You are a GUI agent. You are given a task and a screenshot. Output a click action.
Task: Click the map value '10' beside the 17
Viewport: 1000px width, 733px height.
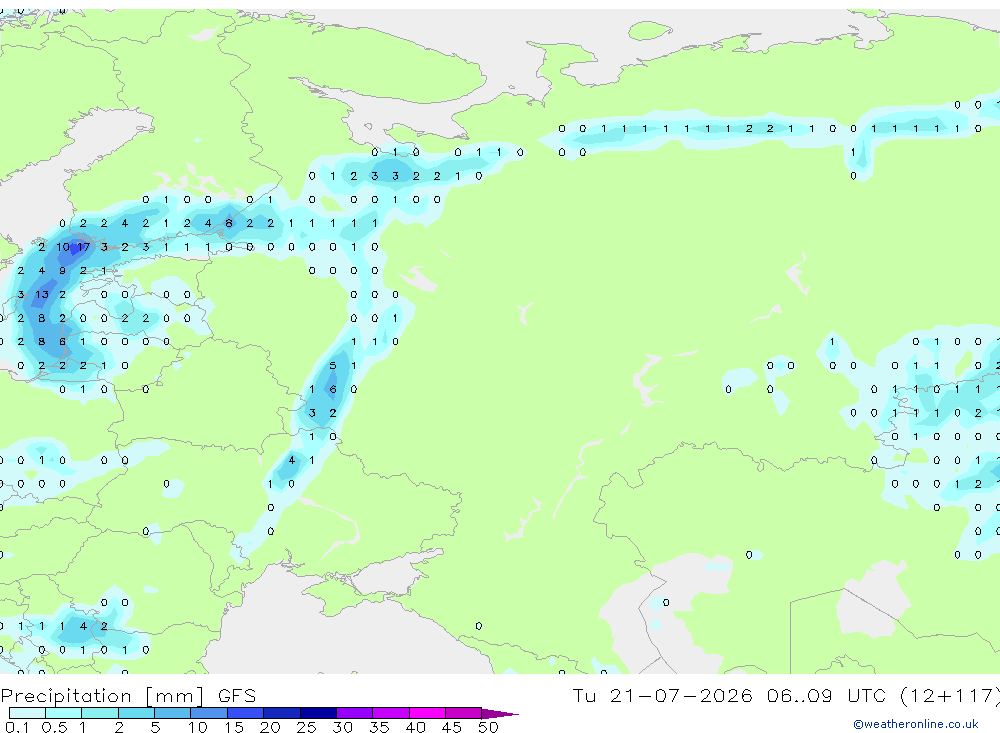62,247
